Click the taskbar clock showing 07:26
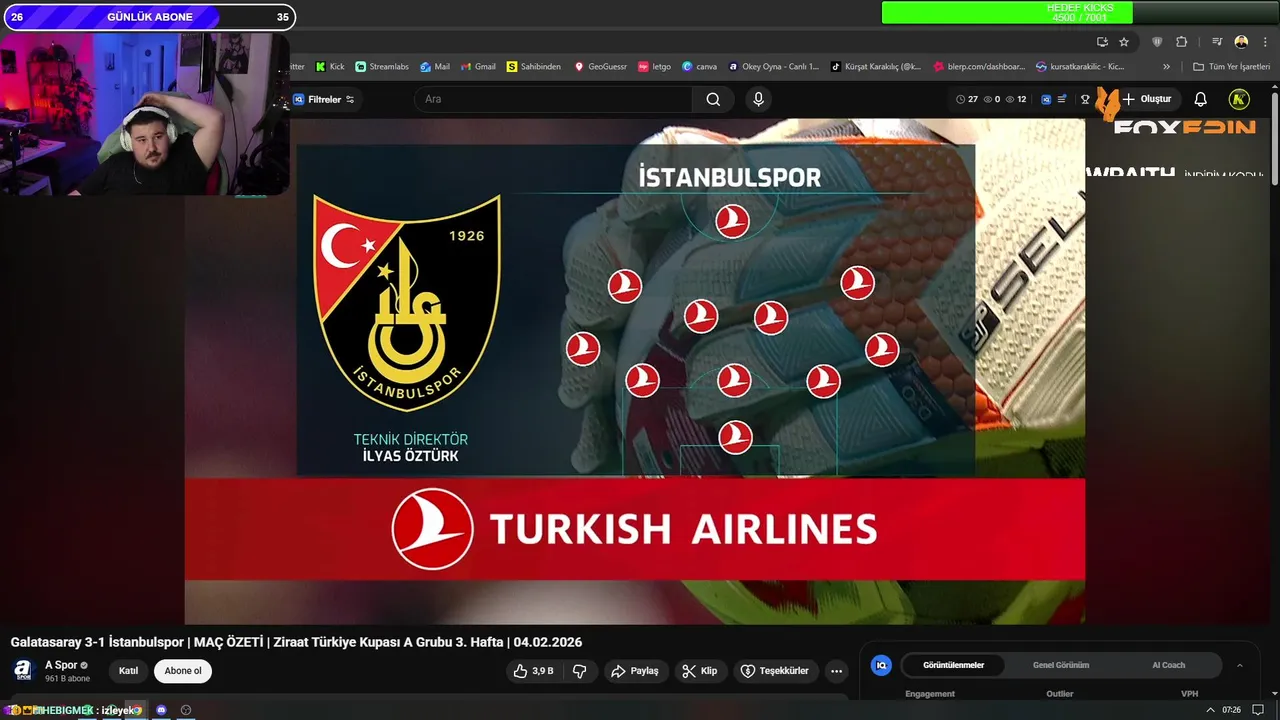The height and width of the screenshot is (720, 1280). [1231, 710]
